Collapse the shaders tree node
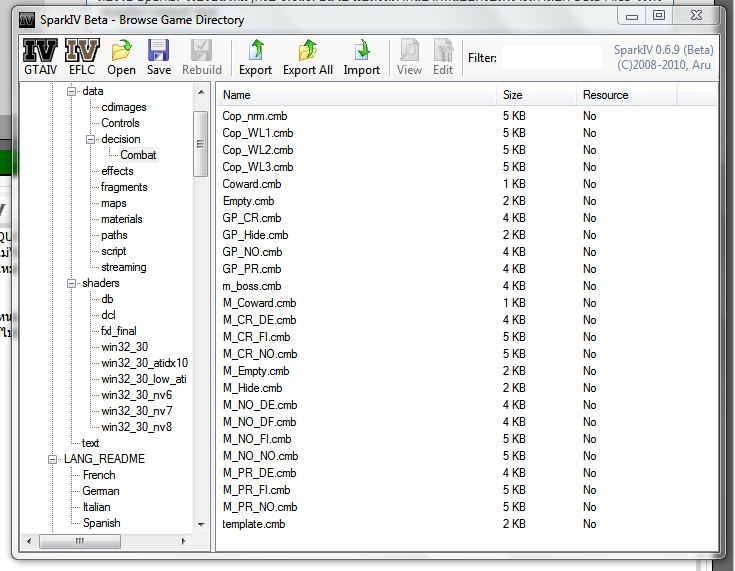 click(x=71, y=283)
